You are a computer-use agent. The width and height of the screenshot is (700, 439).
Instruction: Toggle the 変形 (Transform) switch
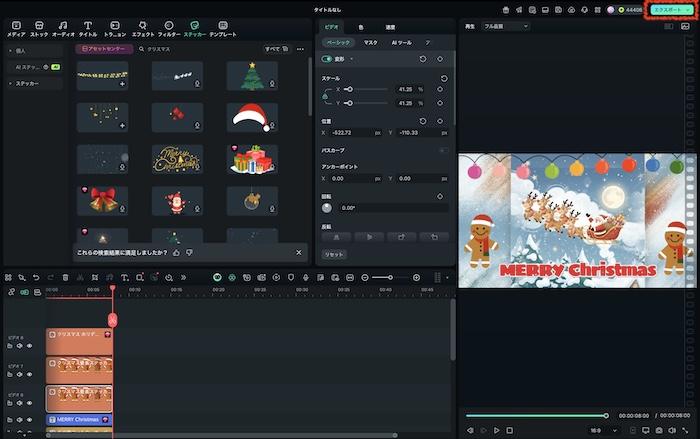point(327,59)
